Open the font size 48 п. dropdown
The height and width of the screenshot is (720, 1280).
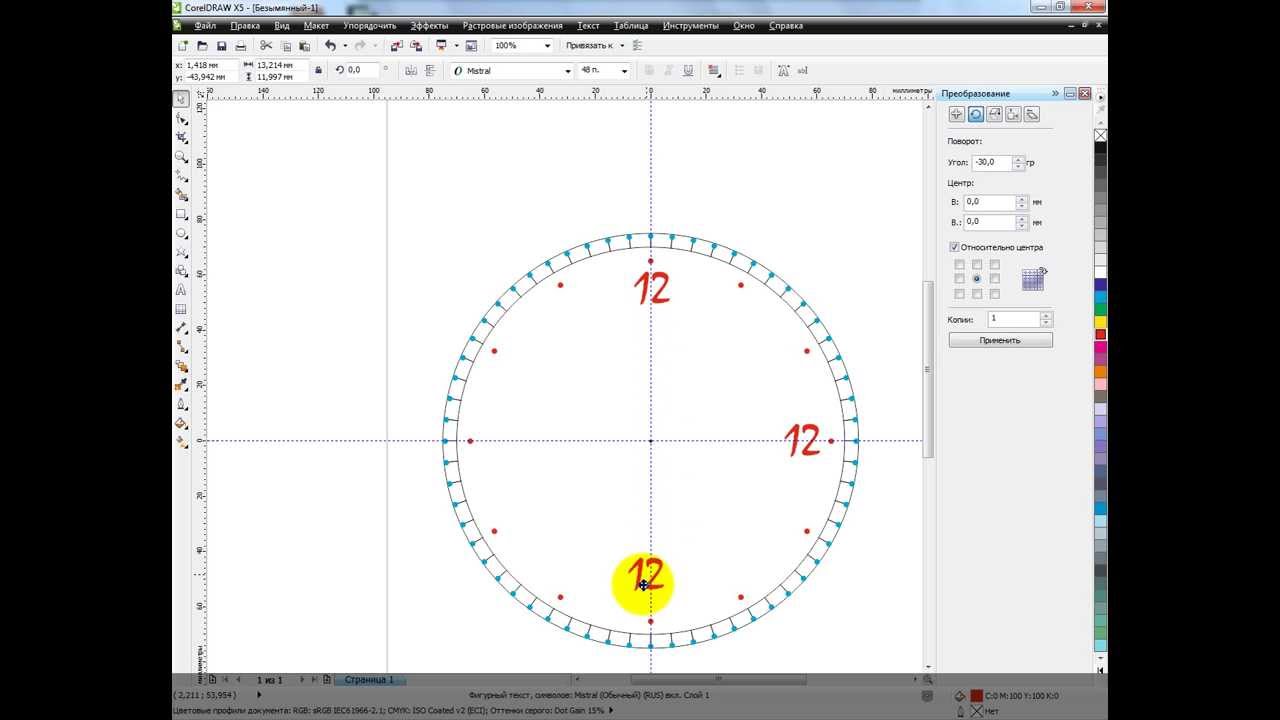pyautogui.click(x=624, y=71)
